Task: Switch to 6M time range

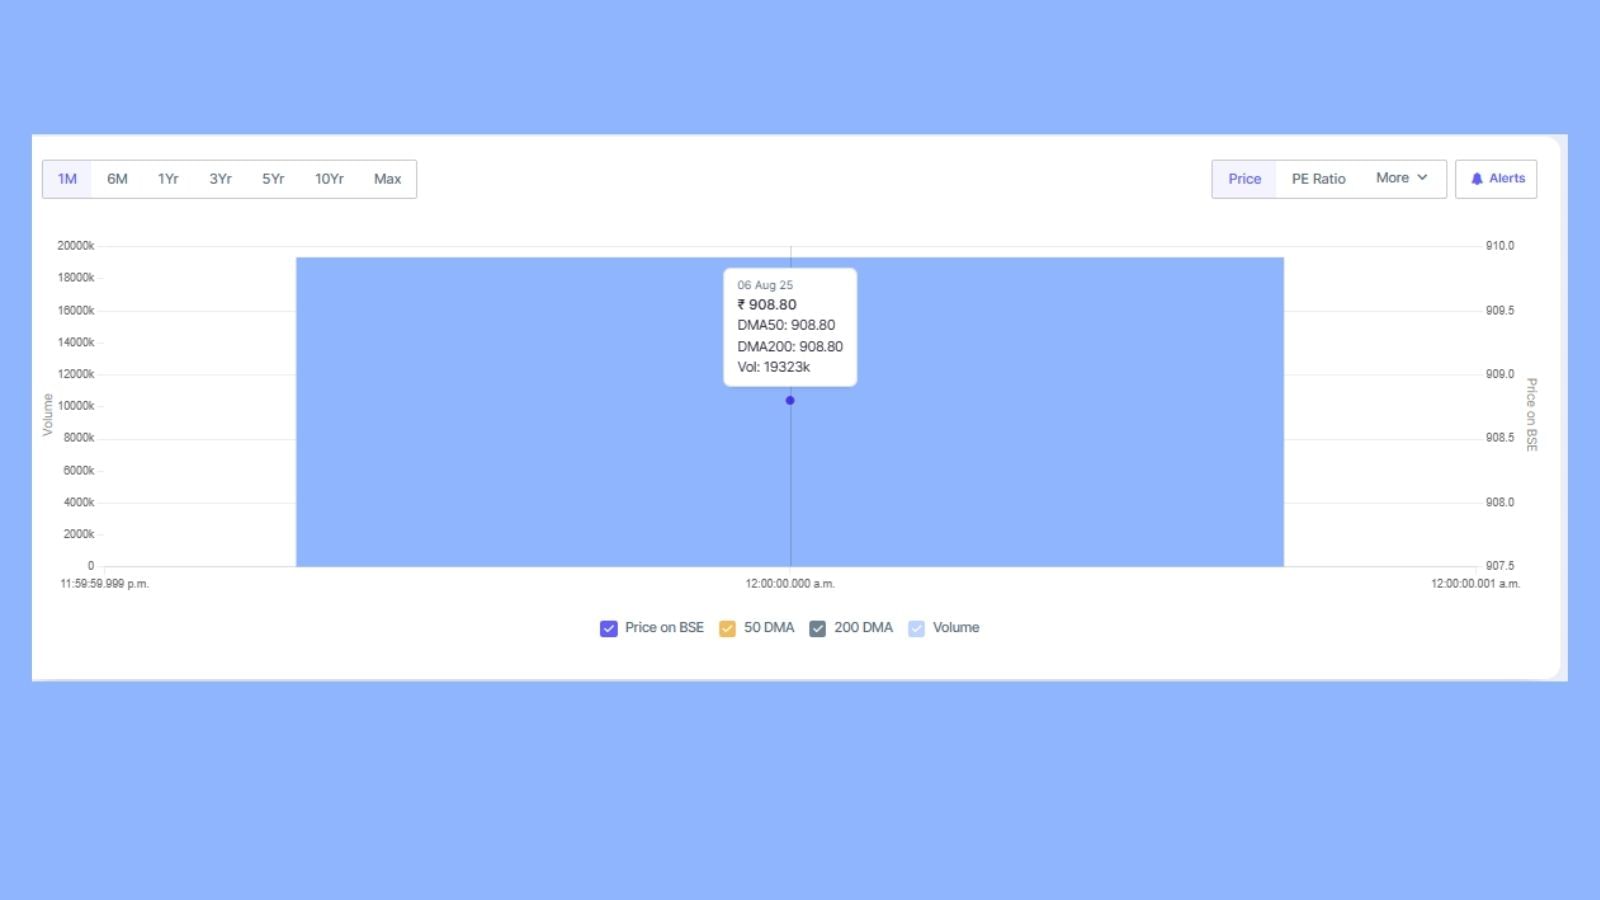Action: [117, 179]
